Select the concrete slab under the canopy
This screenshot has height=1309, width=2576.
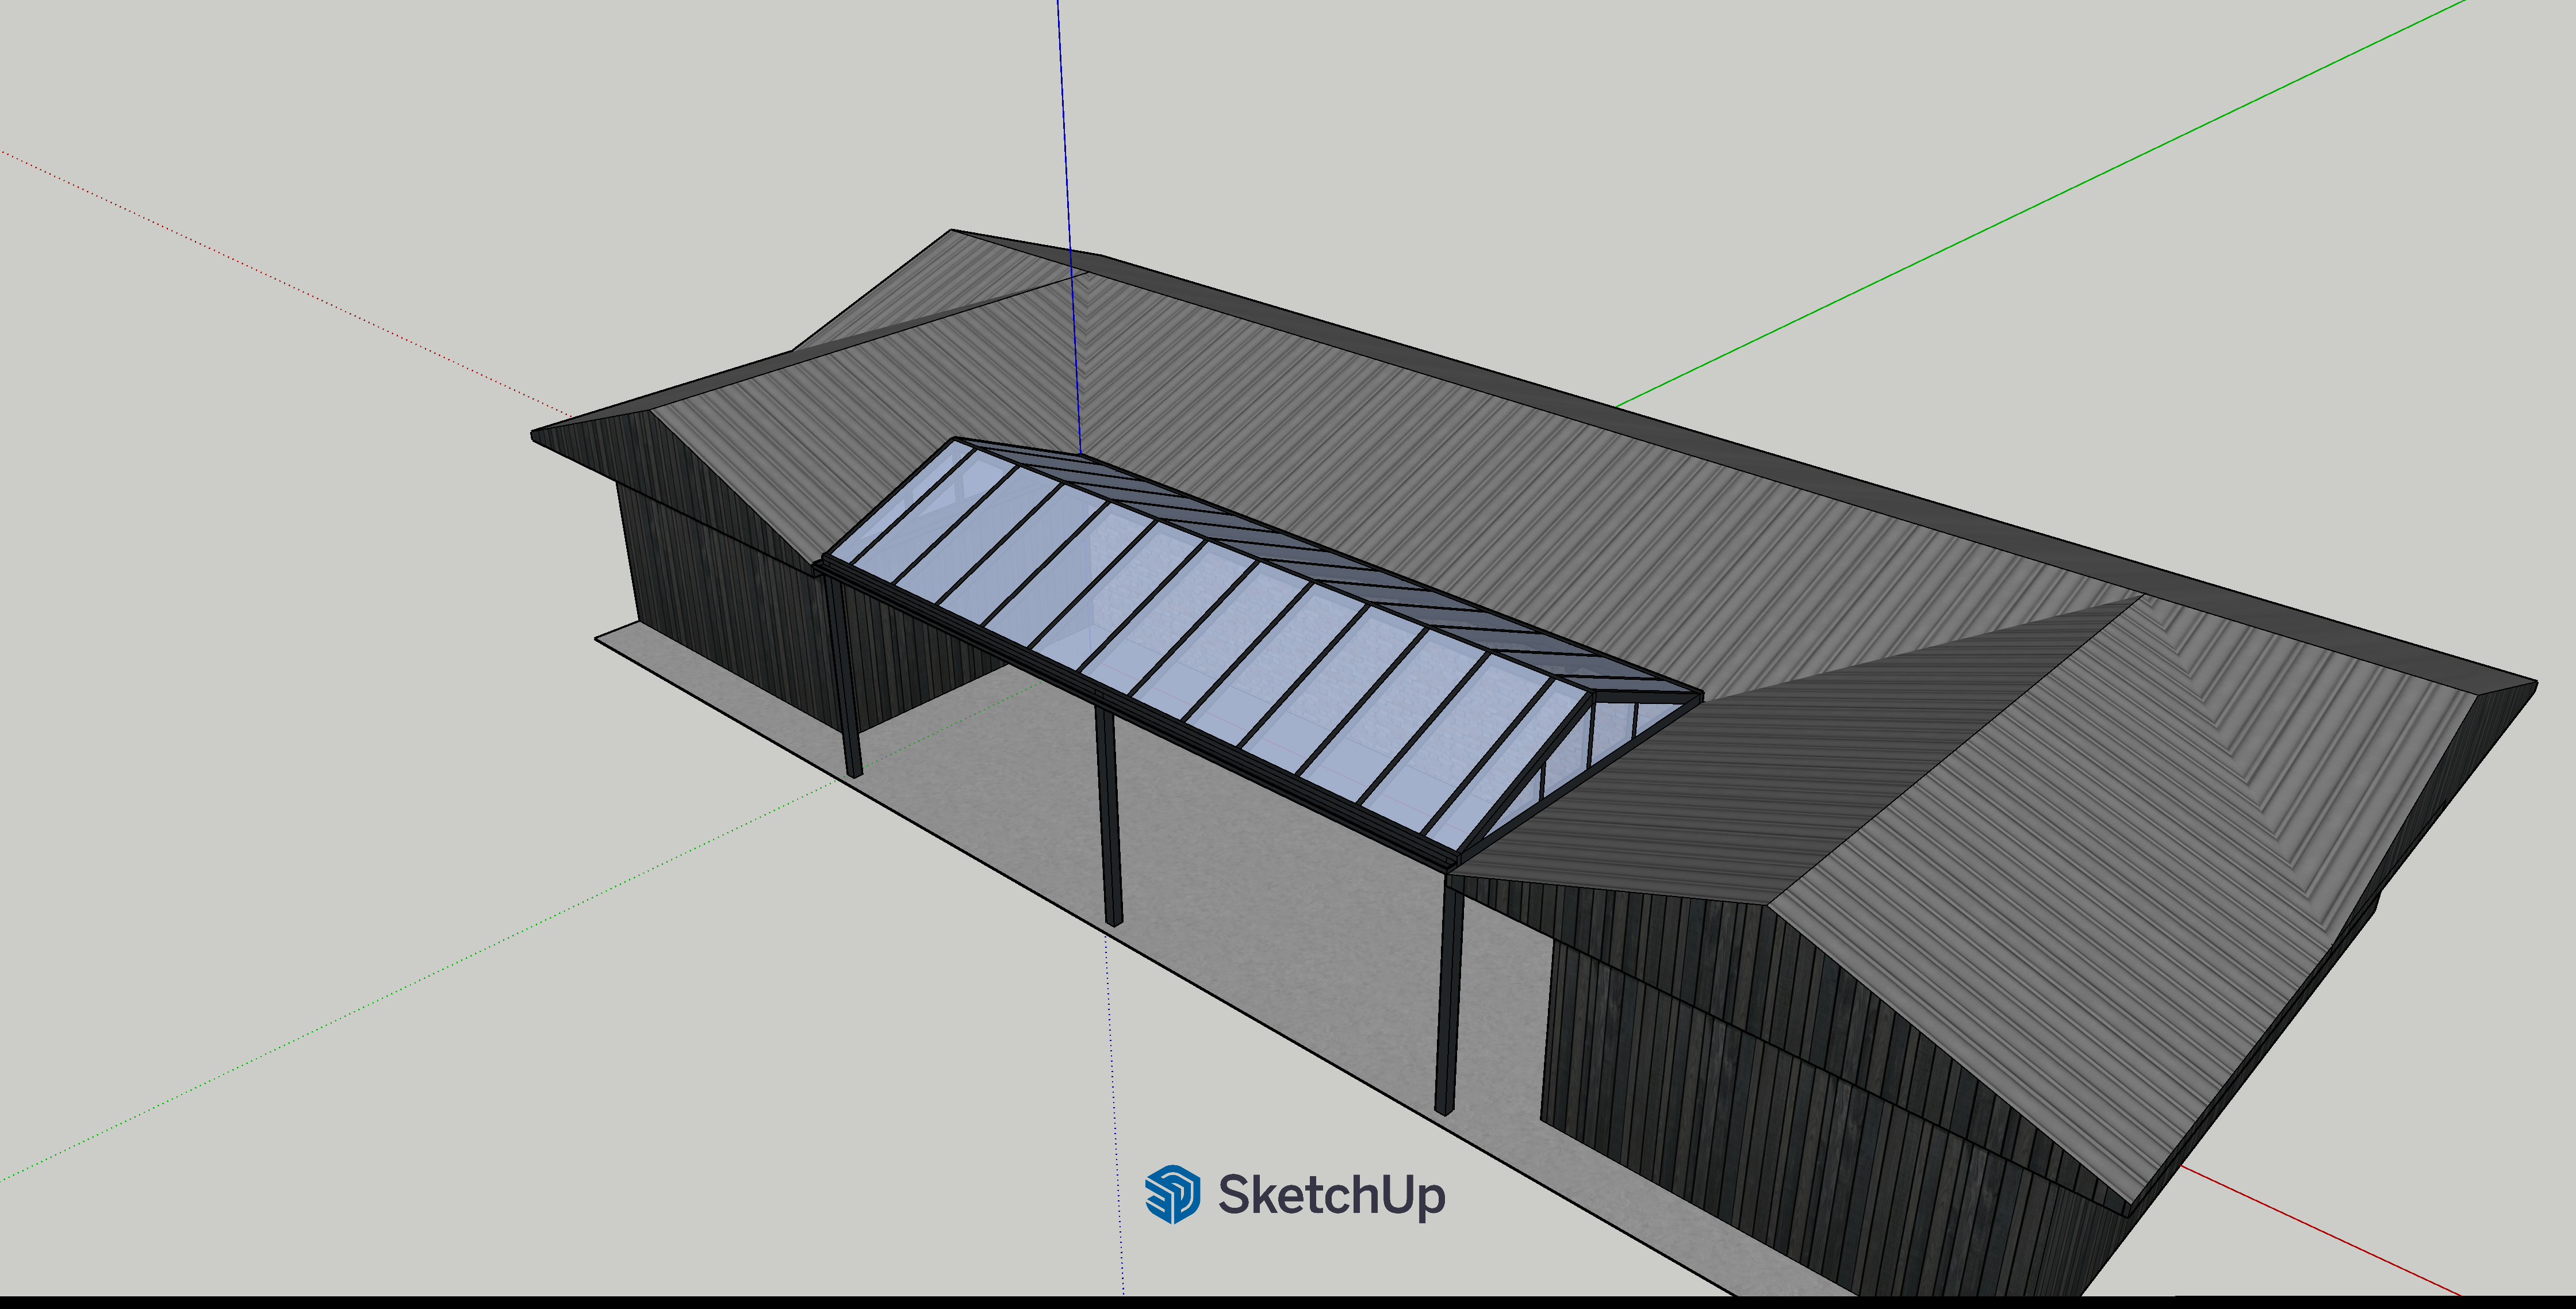tap(1250, 900)
